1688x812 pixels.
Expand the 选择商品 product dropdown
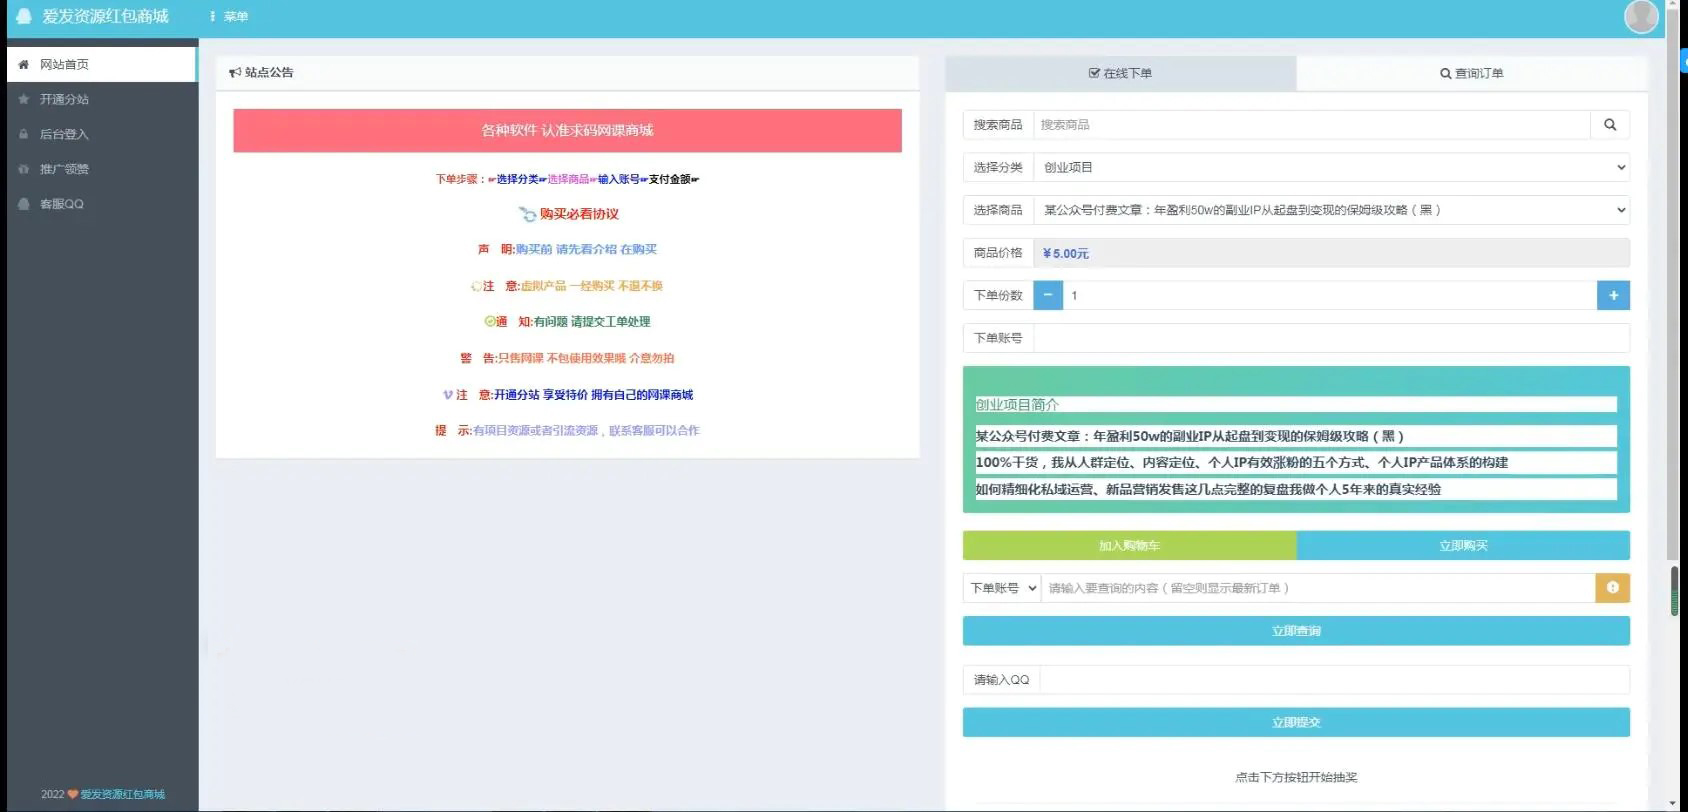[1331, 210]
